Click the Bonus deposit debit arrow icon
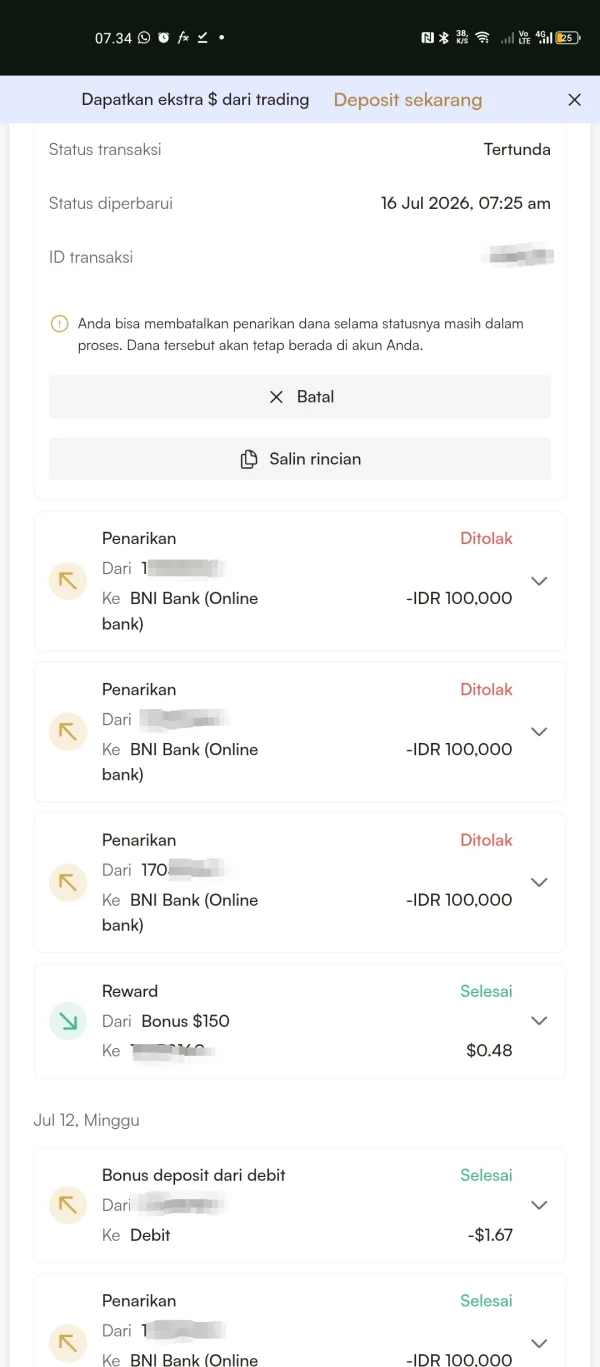 (x=68, y=1205)
